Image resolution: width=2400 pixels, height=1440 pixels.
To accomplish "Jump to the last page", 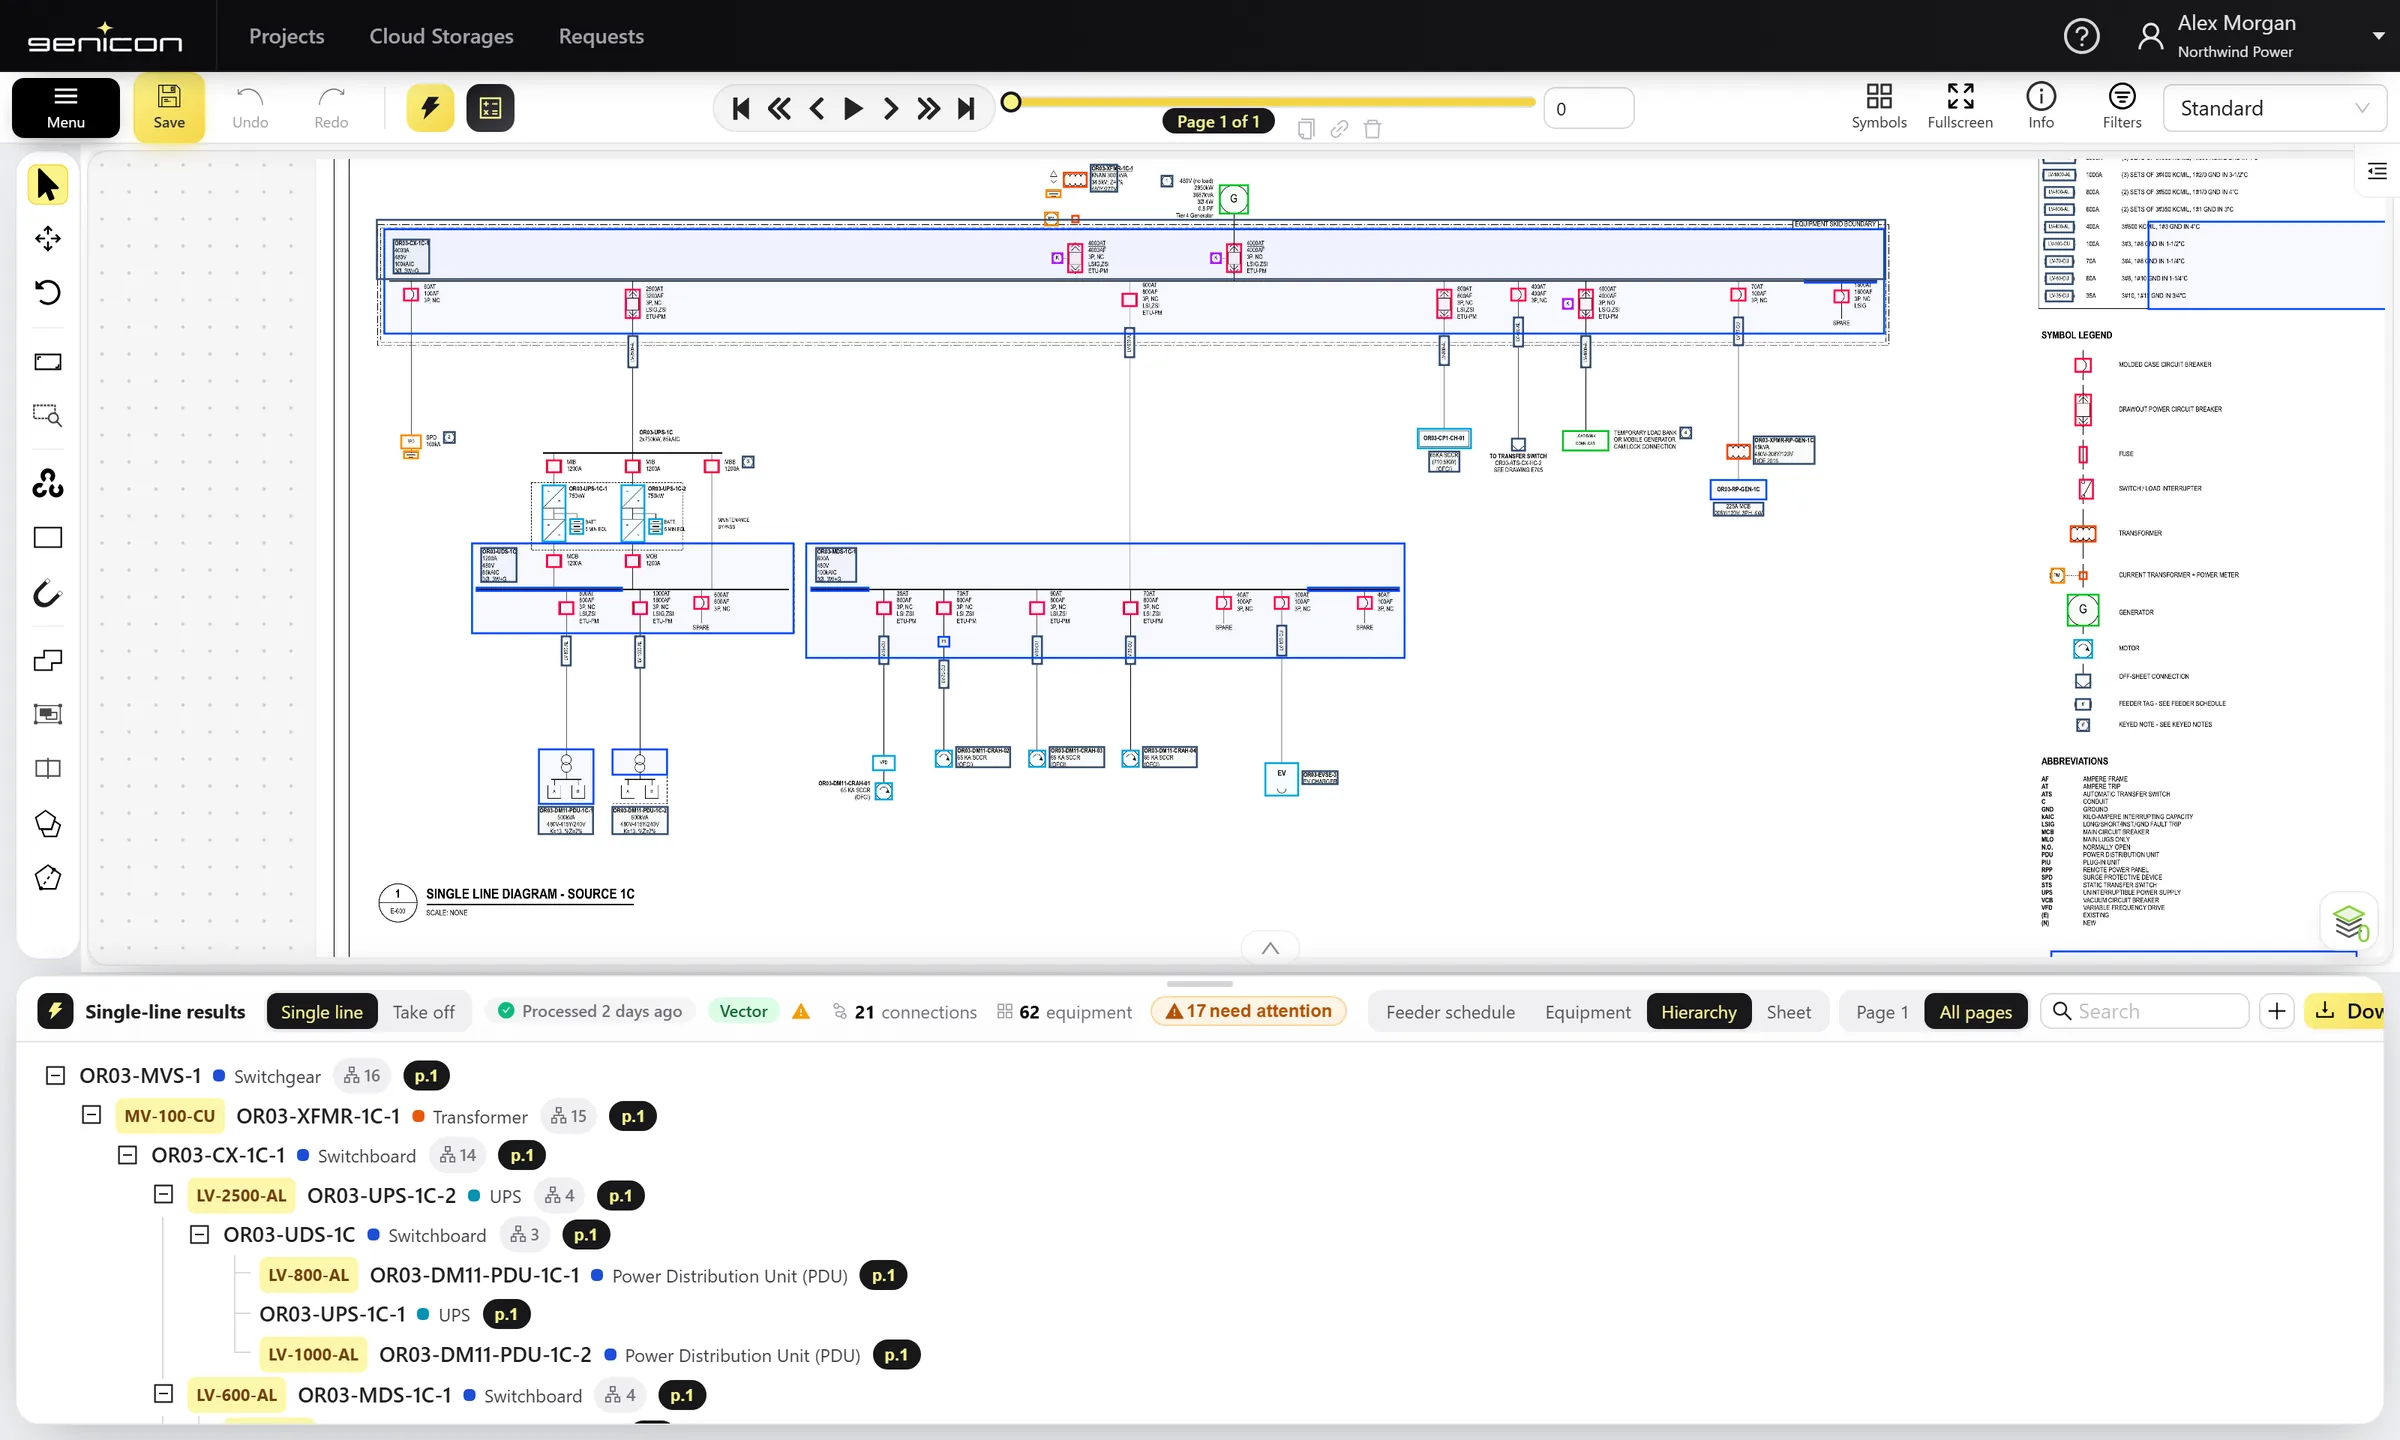I will pyautogui.click(x=966, y=108).
